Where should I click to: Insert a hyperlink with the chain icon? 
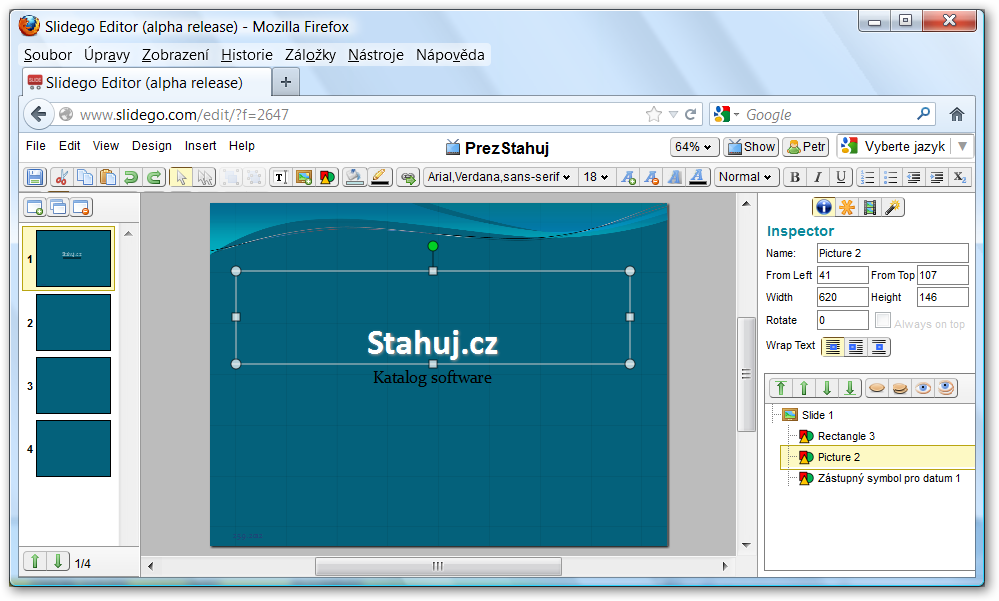point(408,177)
